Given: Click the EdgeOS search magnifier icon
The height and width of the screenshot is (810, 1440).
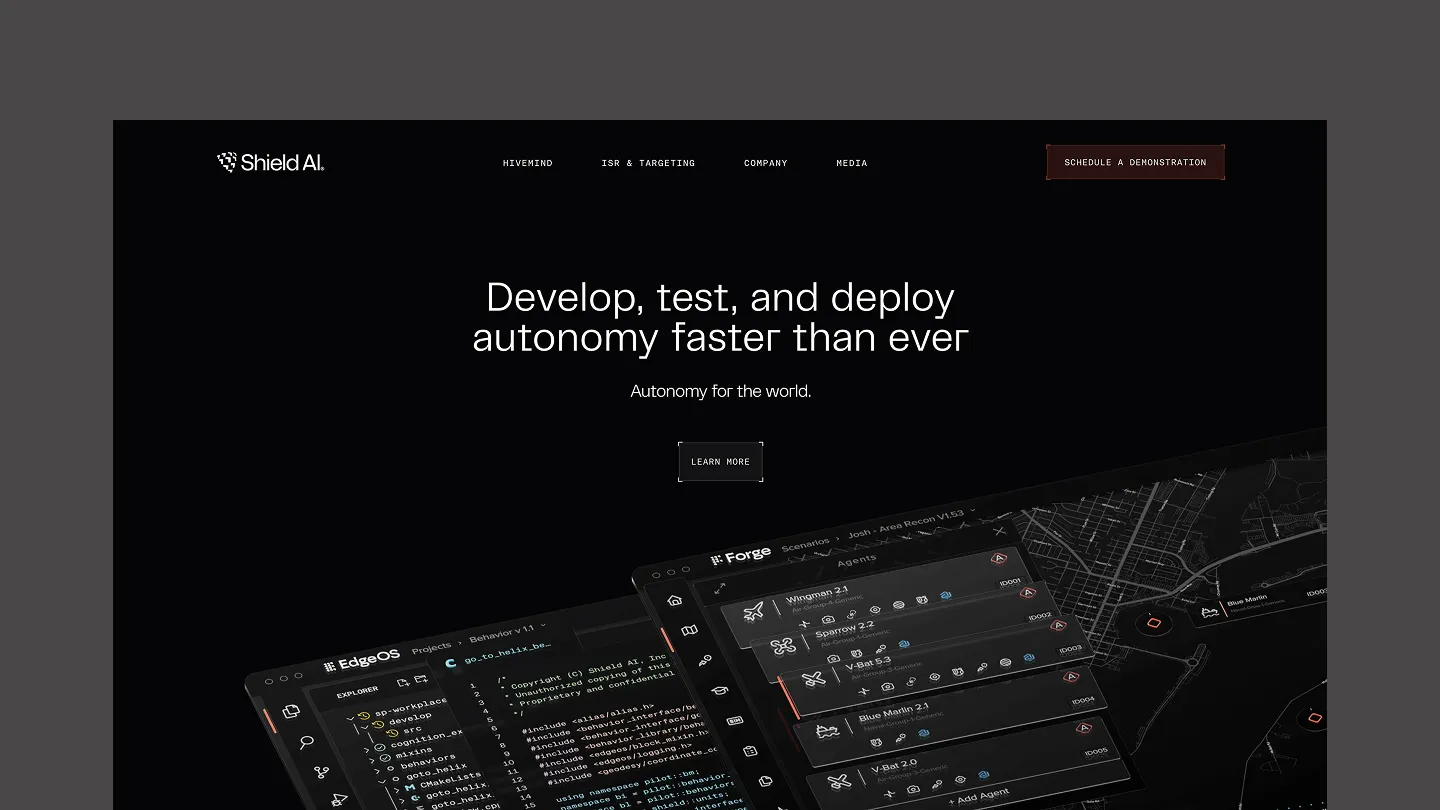Looking at the screenshot, I should 306,742.
